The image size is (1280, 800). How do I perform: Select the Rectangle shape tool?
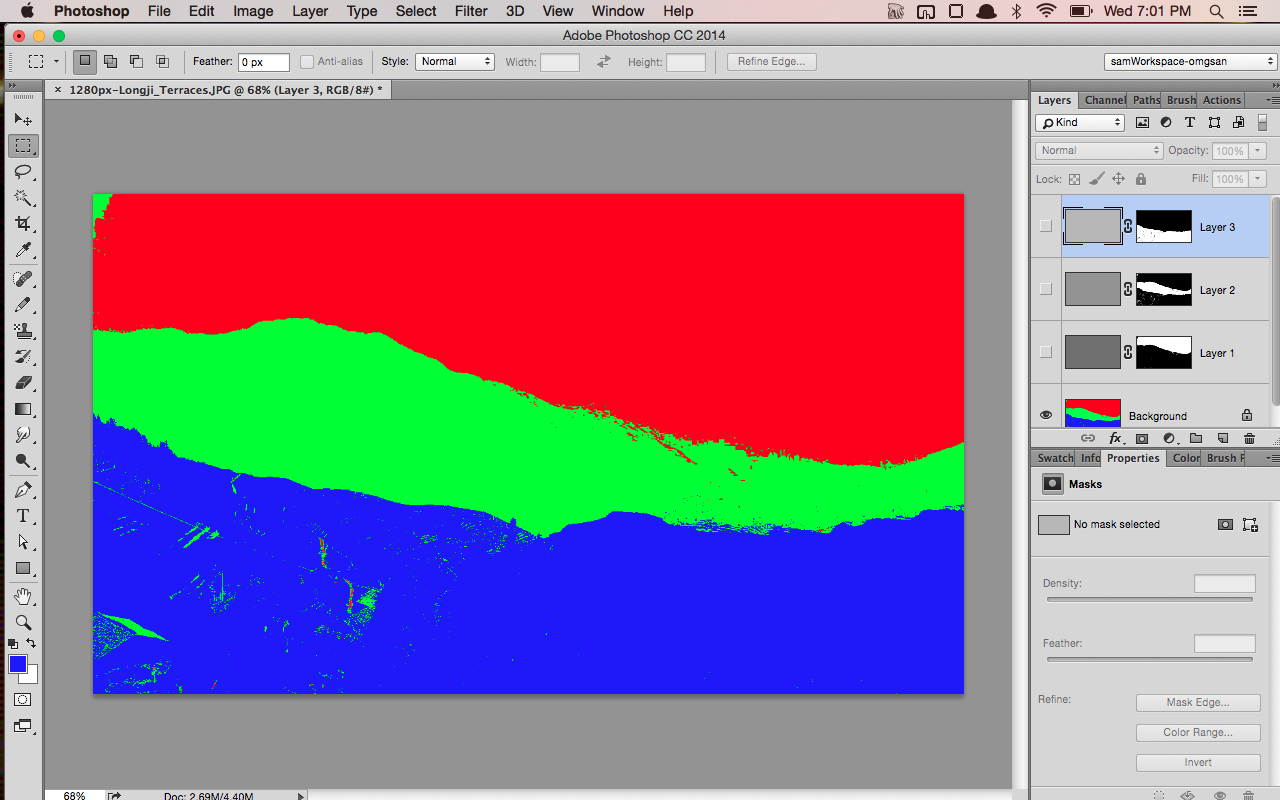point(23,568)
